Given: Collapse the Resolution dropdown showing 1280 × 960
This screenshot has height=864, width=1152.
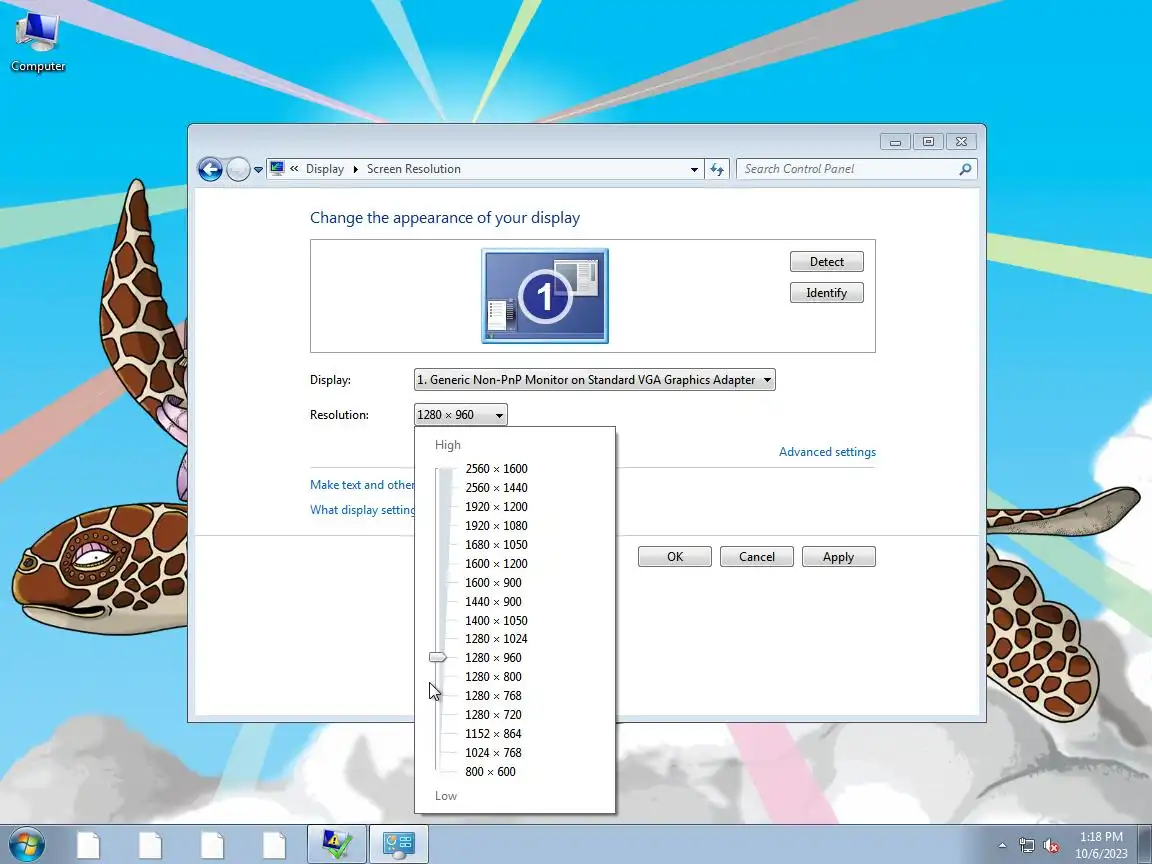Looking at the screenshot, I should pyautogui.click(x=461, y=414).
